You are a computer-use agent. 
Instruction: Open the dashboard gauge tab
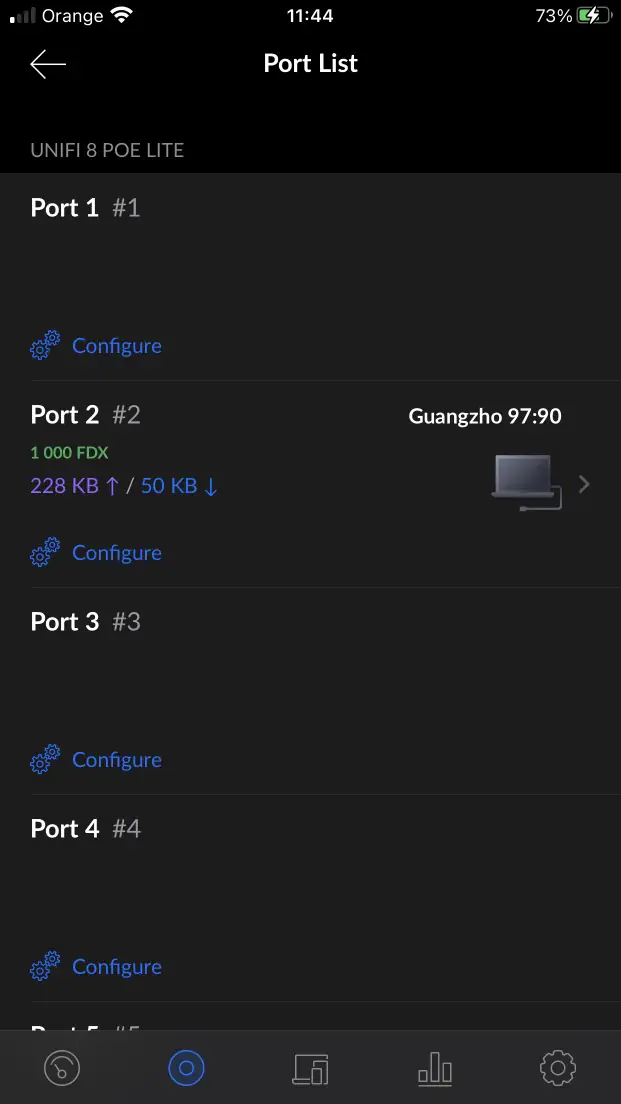[62, 1068]
